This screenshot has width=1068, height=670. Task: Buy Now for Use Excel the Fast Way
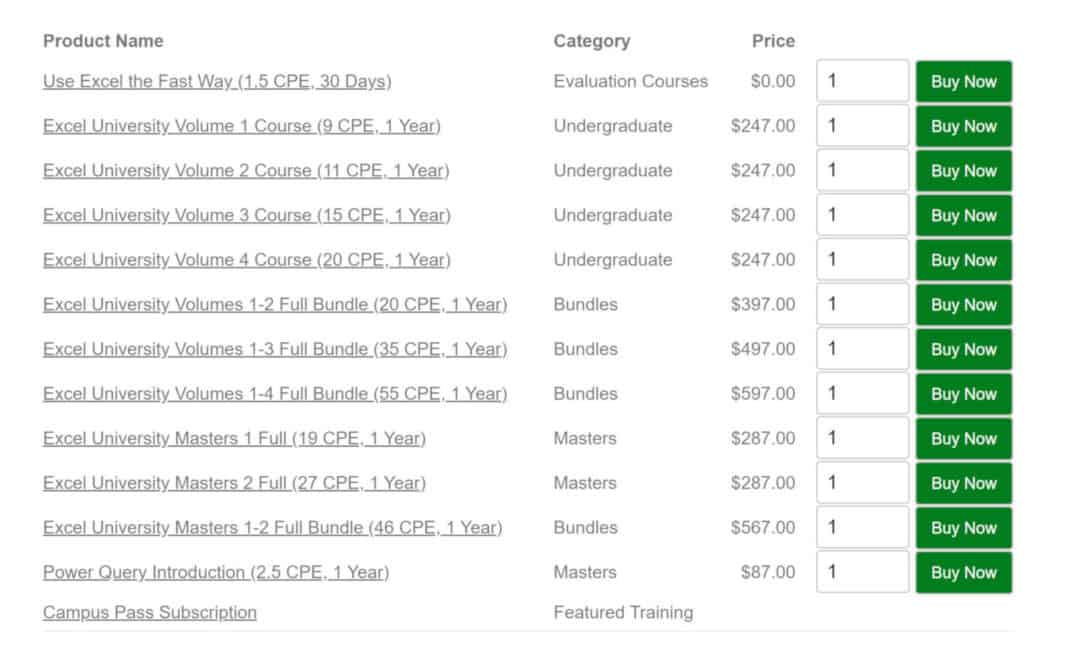(x=963, y=81)
